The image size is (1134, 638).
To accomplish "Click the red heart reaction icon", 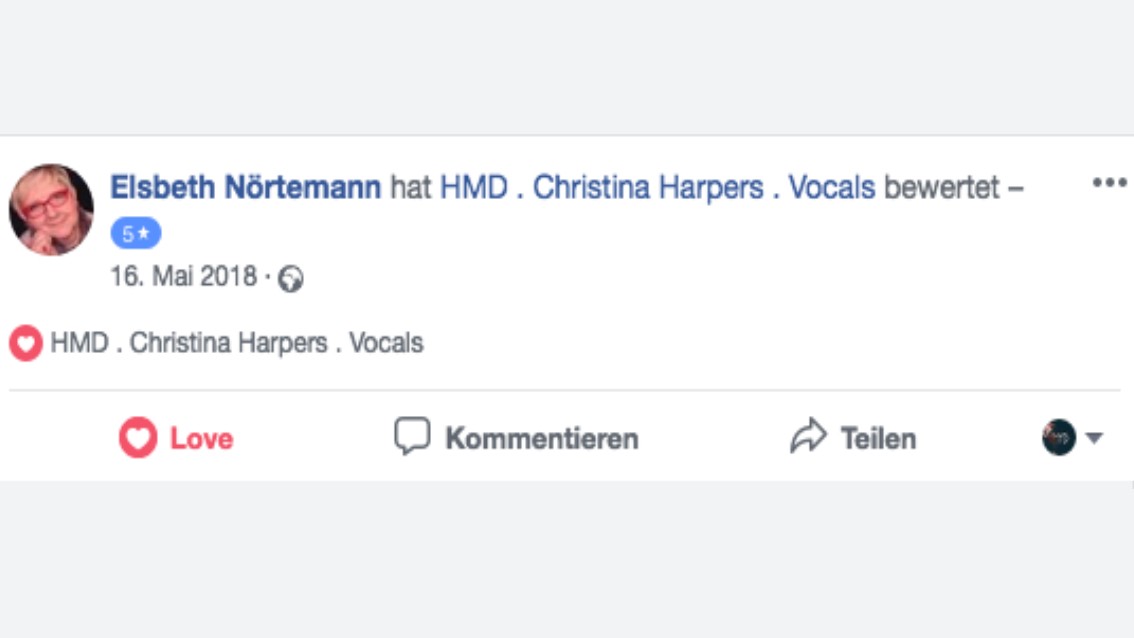I will pos(26,343).
